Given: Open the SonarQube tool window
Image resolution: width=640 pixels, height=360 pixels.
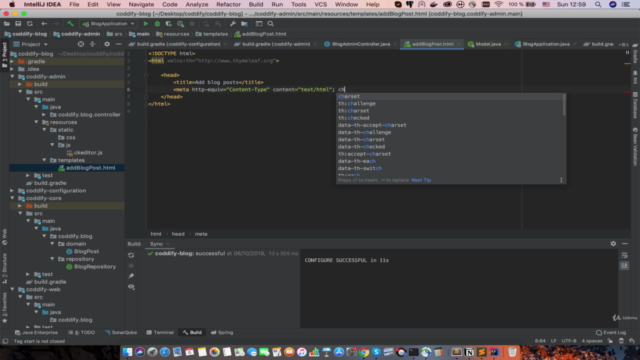Looking at the screenshot, I should coord(121,333).
